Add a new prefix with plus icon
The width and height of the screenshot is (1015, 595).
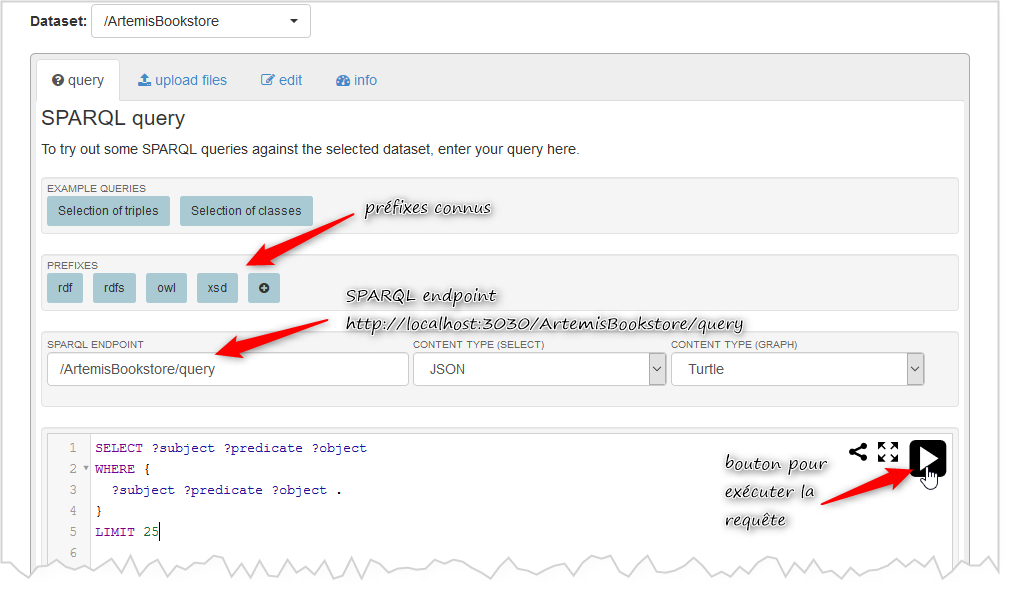[x=264, y=288]
